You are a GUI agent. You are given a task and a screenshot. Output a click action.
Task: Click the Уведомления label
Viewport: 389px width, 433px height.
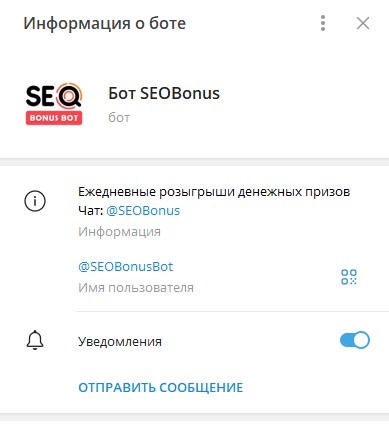[x=120, y=342]
